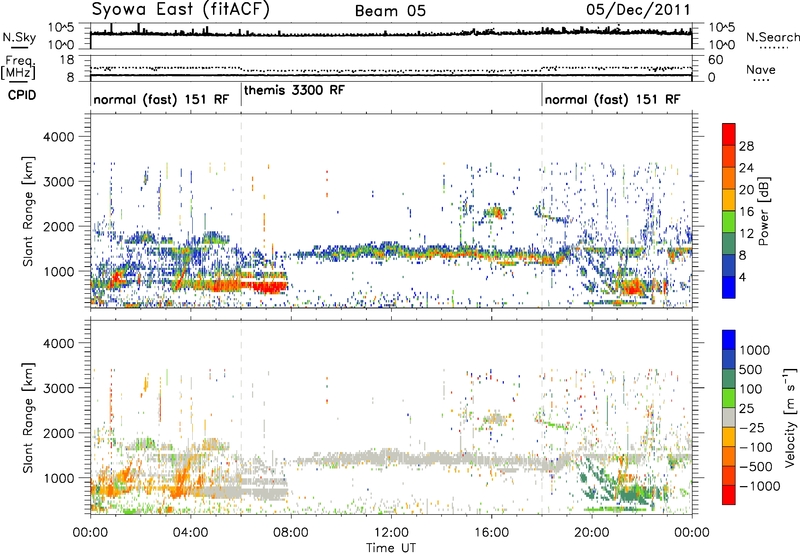This screenshot has width=800, height=554.
Task: Click the velocity colorbar label '500'
Action: pyautogui.click(x=751, y=369)
